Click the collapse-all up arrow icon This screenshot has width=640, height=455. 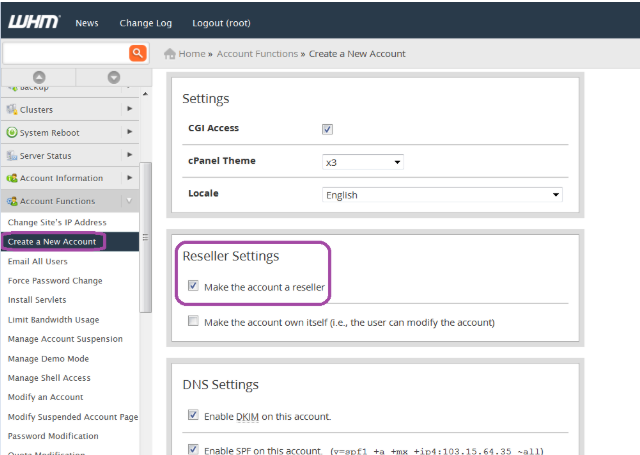point(39,77)
